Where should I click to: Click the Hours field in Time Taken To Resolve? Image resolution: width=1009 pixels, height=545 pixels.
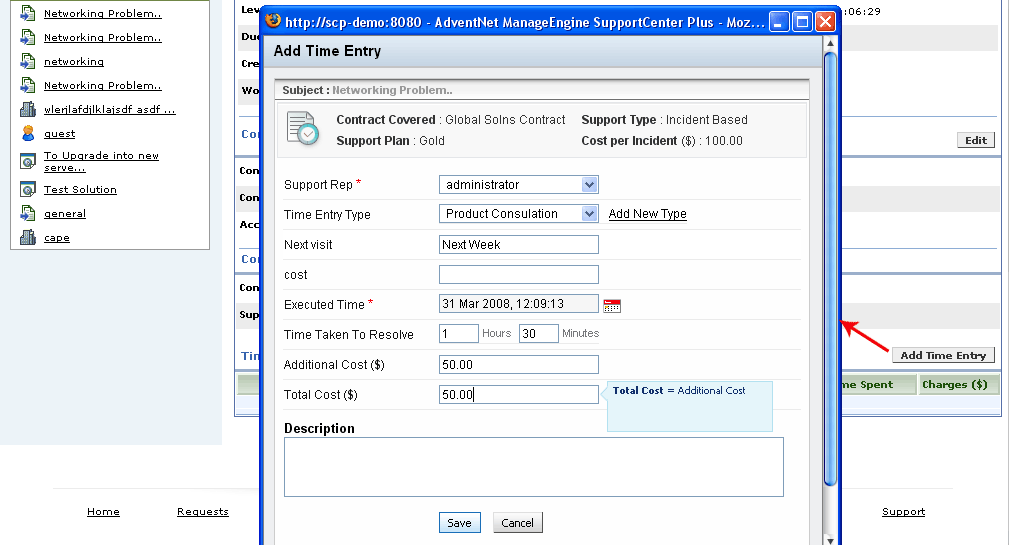coord(459,333)
